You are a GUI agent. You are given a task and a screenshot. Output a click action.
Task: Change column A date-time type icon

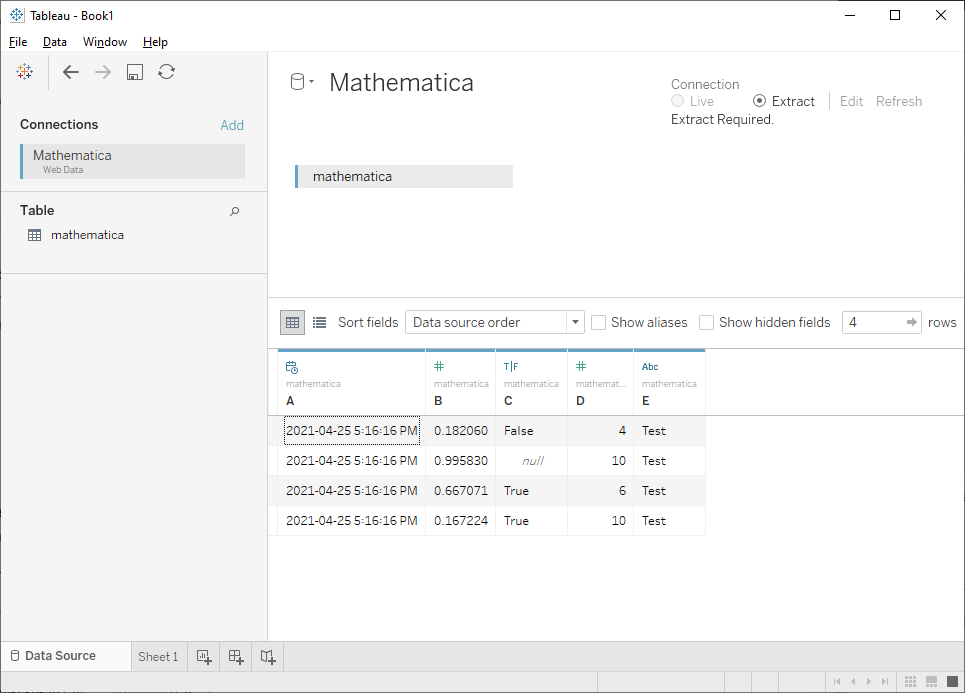(x=292, y=367)
